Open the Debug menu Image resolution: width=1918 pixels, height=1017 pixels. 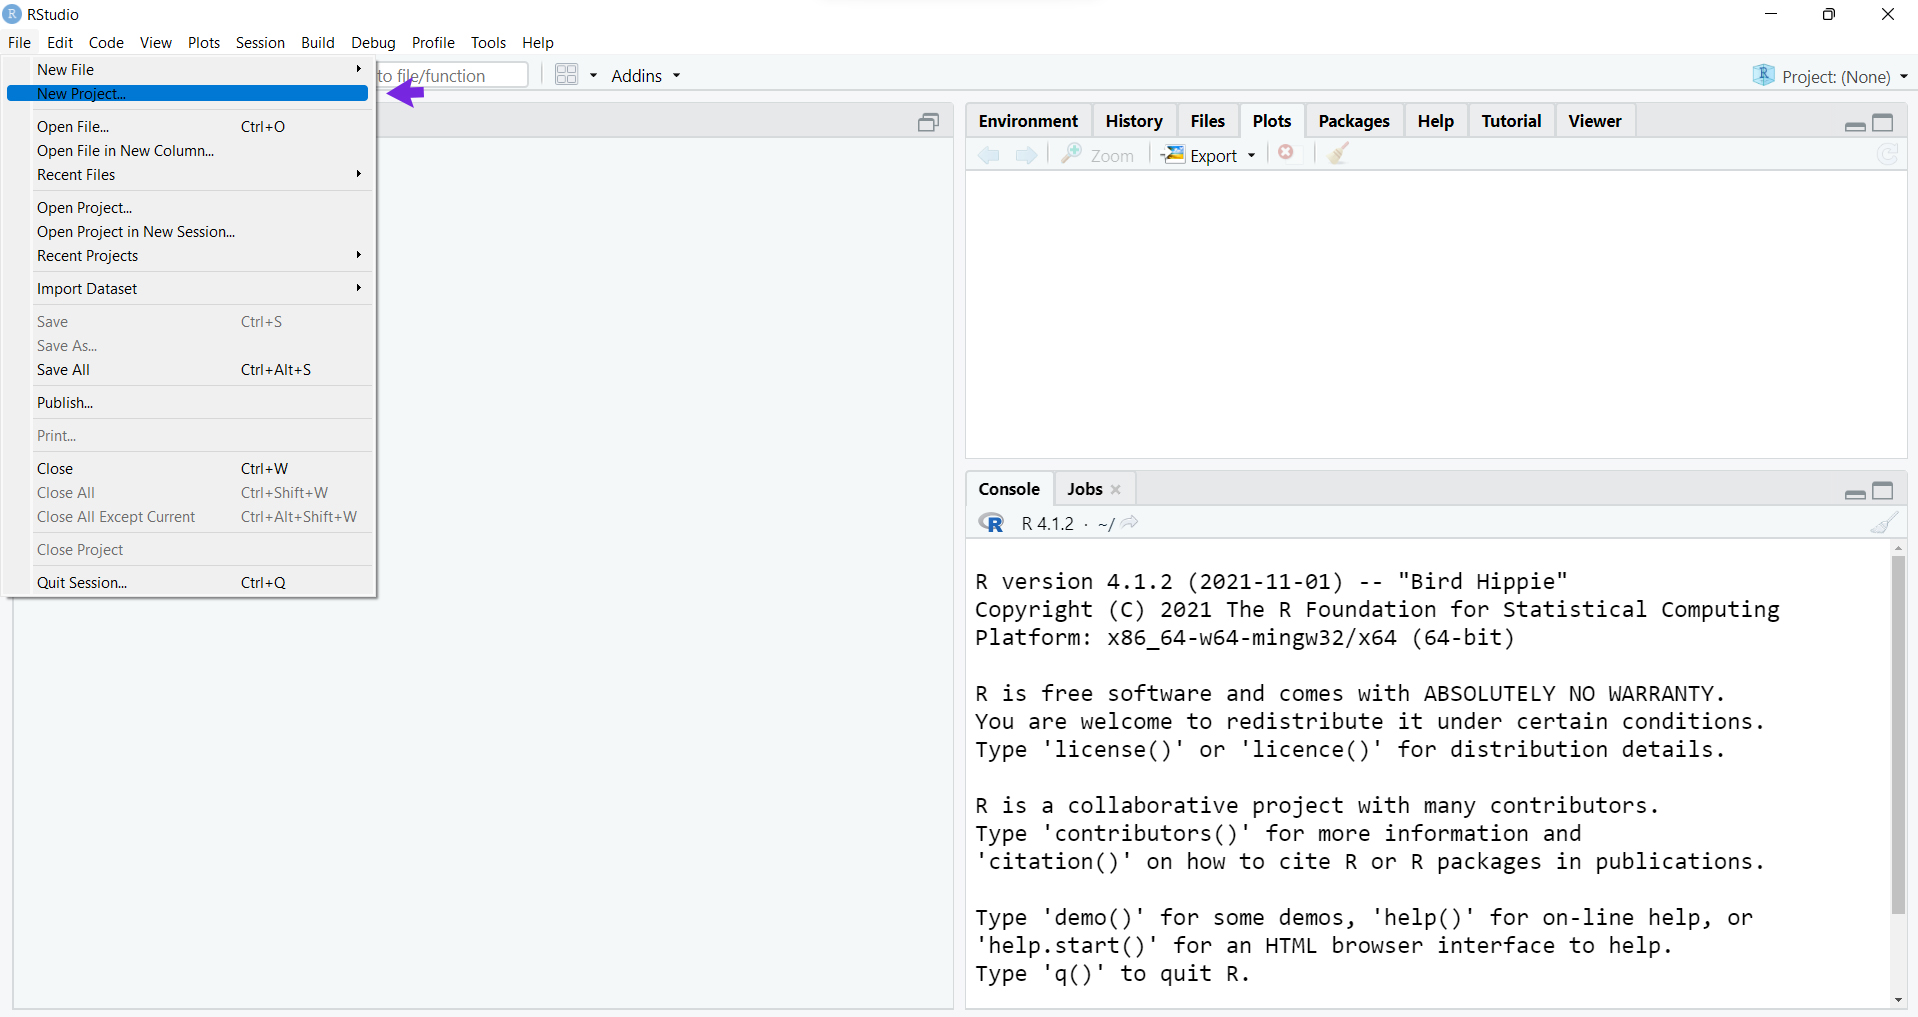(x=373, y=42)
